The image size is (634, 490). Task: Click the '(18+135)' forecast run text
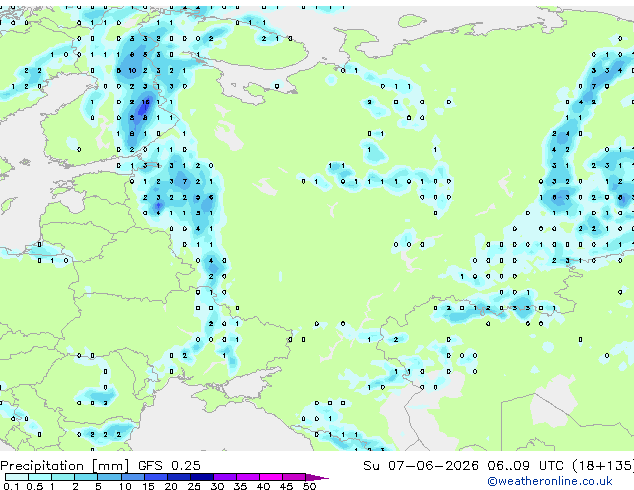[x=602, y=466]
